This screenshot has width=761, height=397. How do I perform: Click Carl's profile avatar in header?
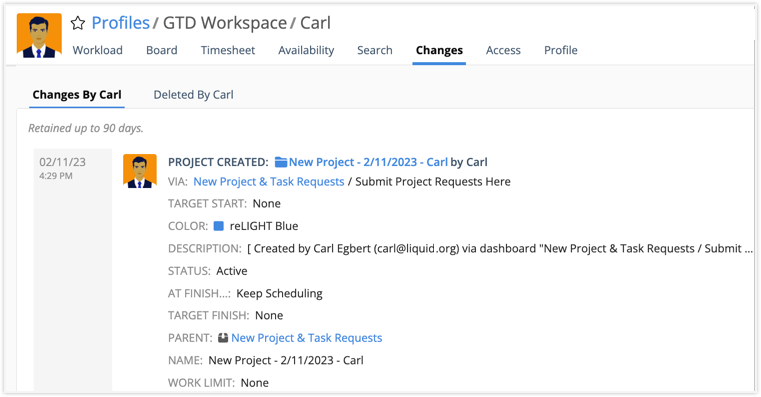(39, 35)
